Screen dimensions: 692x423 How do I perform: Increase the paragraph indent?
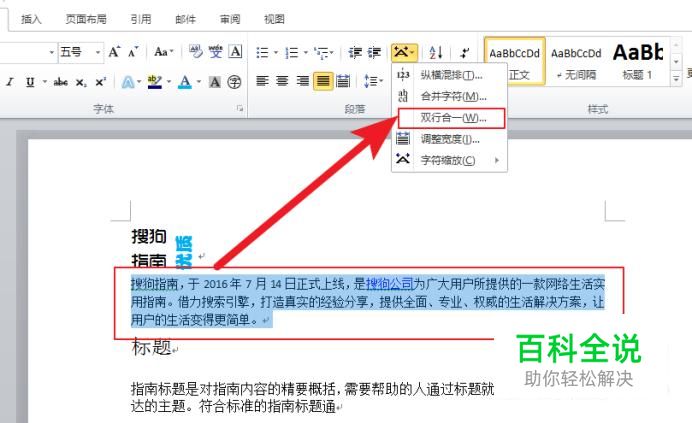(375, 53)
